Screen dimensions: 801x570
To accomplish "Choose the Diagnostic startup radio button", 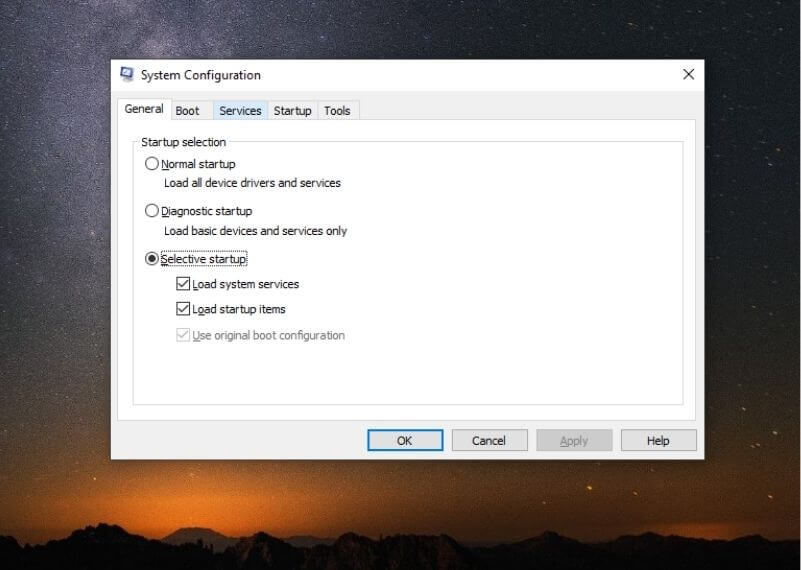I will 152,210.
